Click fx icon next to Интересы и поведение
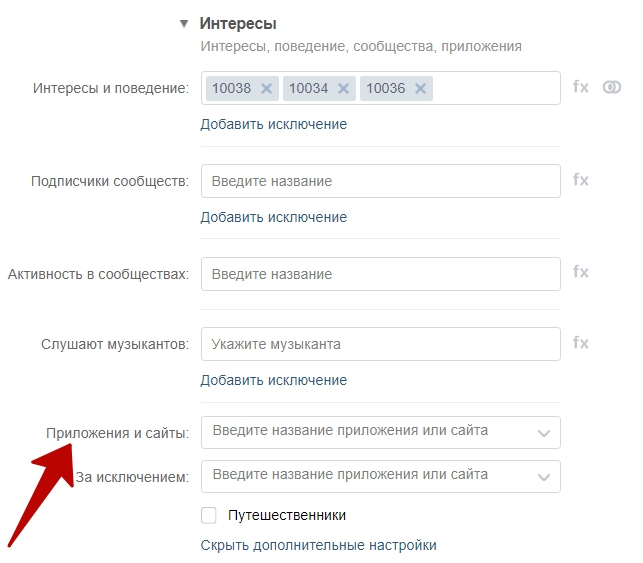The height and width of the screenshot is (563, 643). point(581,87)
